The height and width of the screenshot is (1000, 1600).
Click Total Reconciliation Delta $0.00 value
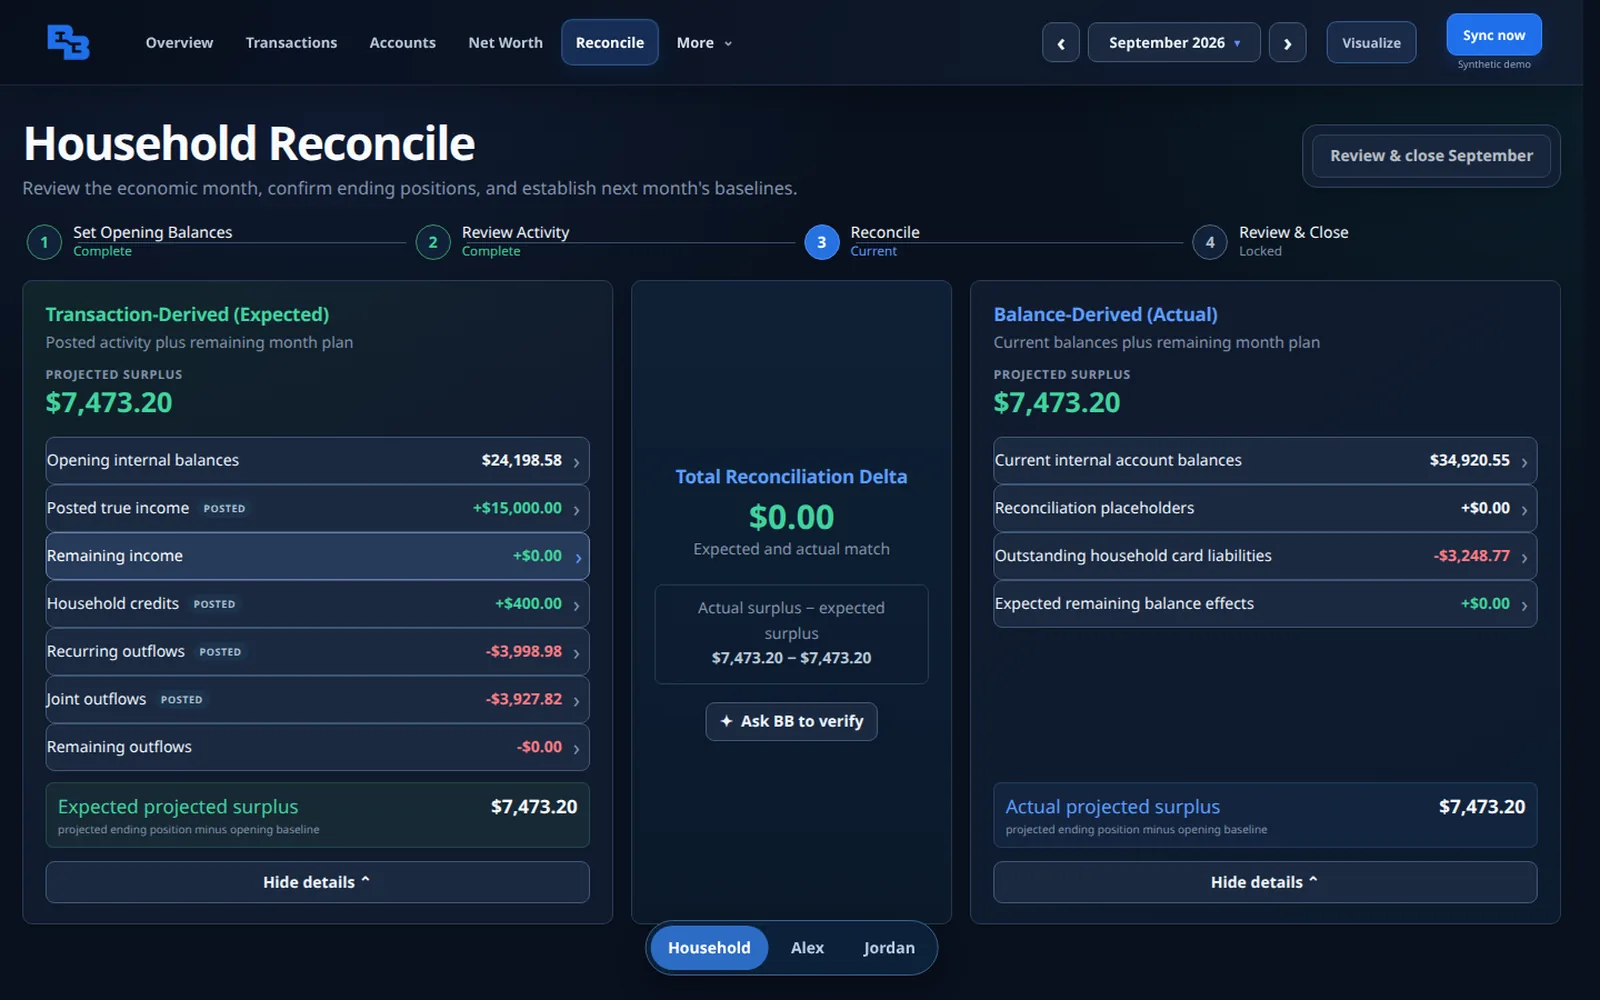(791, 517)
